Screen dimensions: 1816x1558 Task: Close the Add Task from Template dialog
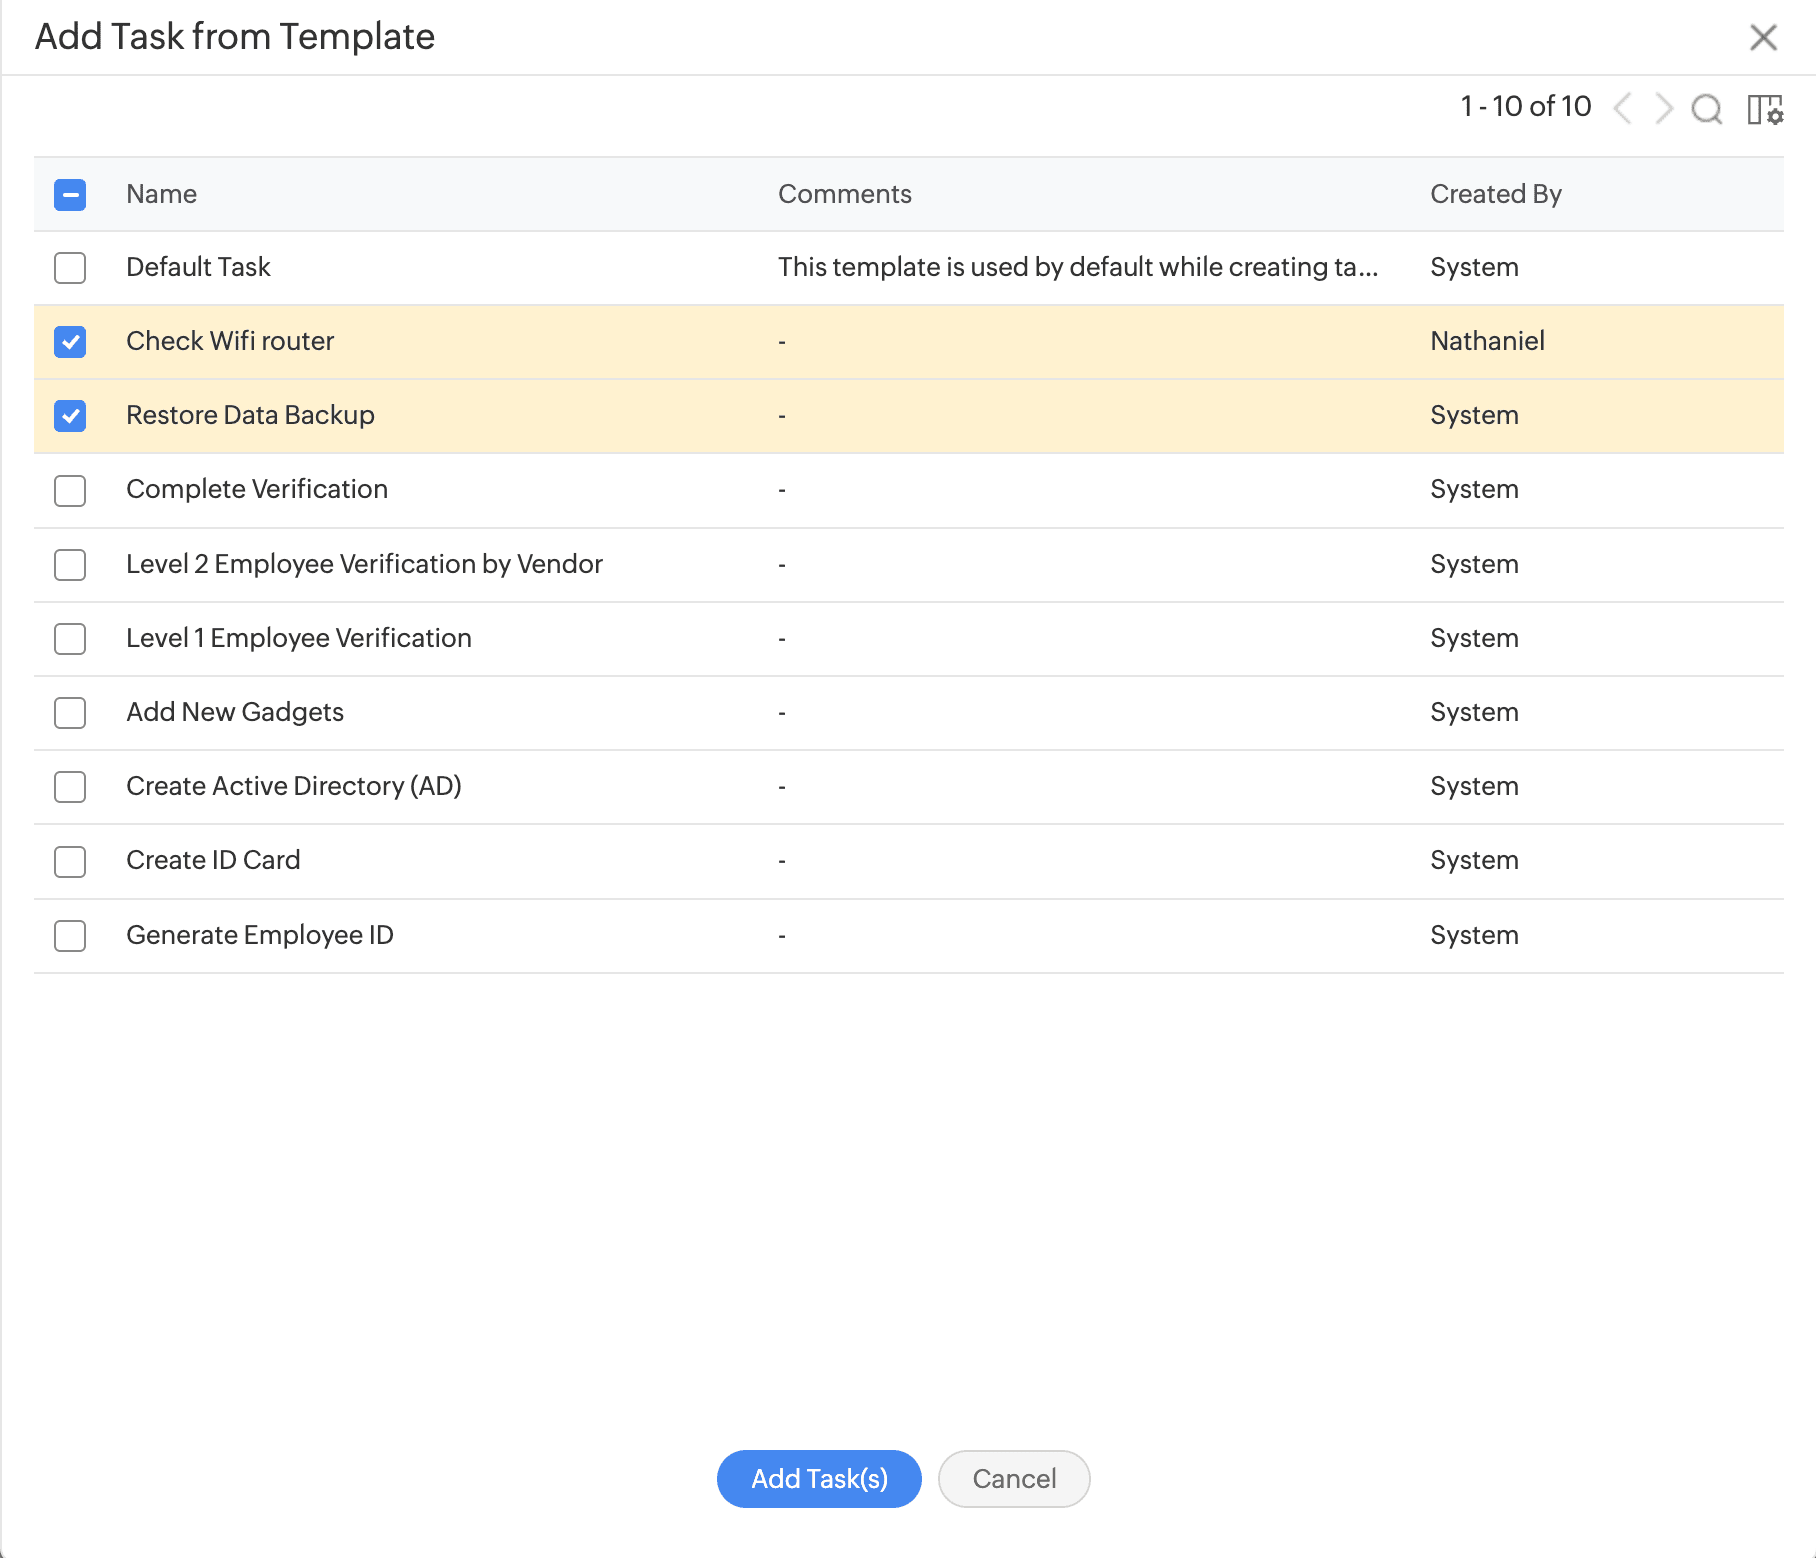pos(1763,38)
